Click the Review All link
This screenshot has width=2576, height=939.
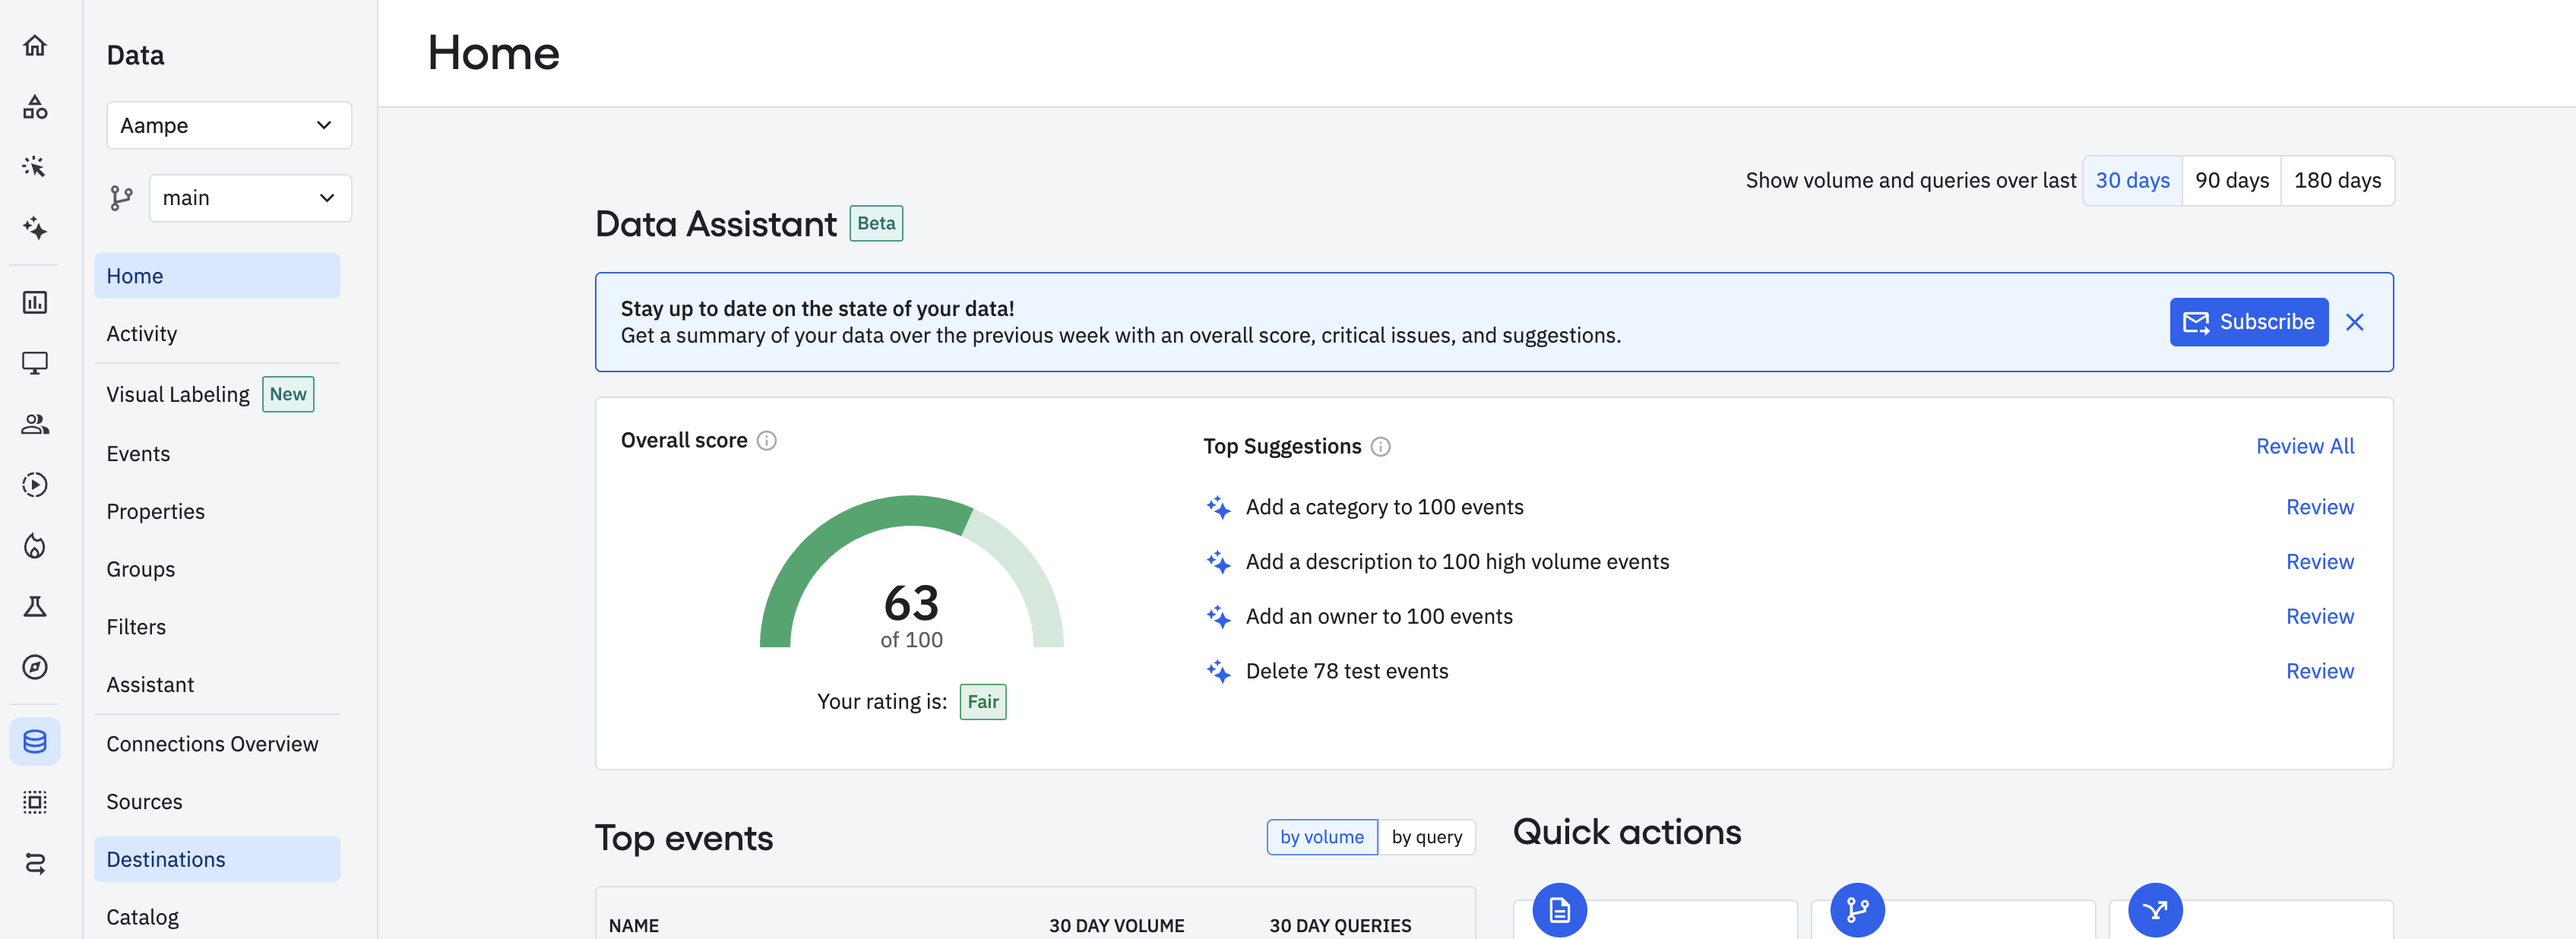(2304, 446)
